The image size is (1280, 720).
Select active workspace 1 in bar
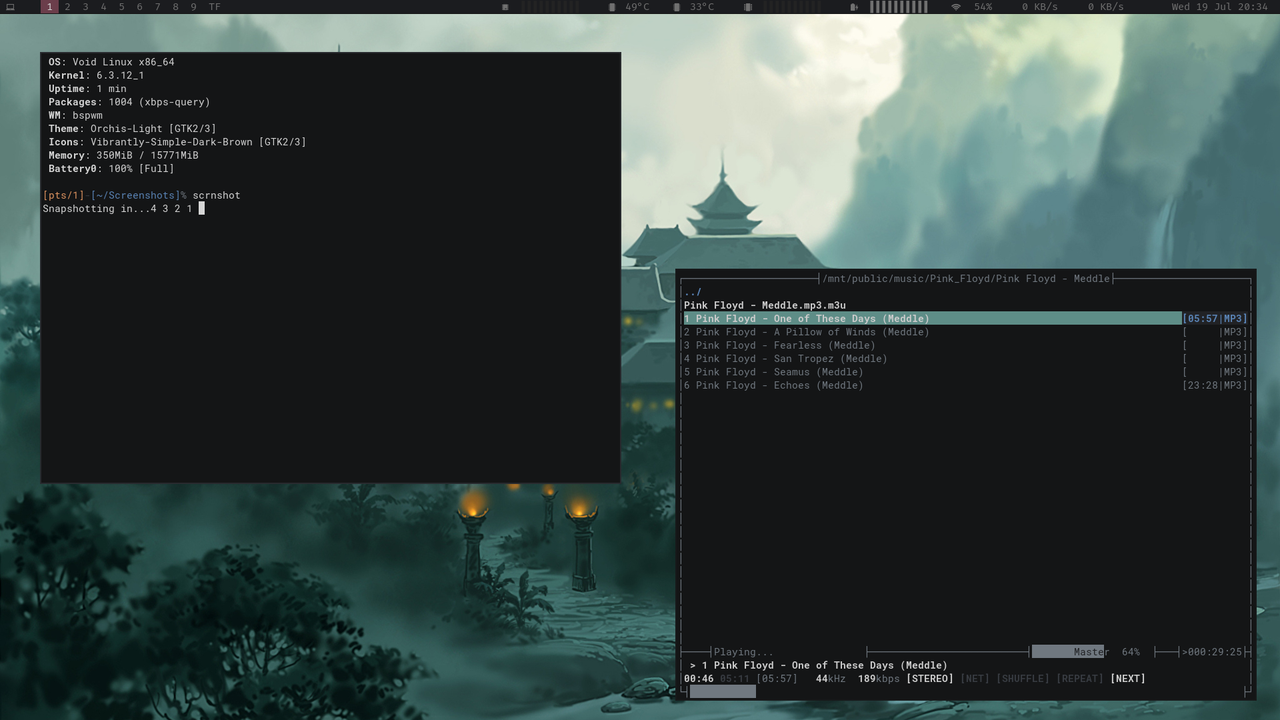tap(50, 7)
